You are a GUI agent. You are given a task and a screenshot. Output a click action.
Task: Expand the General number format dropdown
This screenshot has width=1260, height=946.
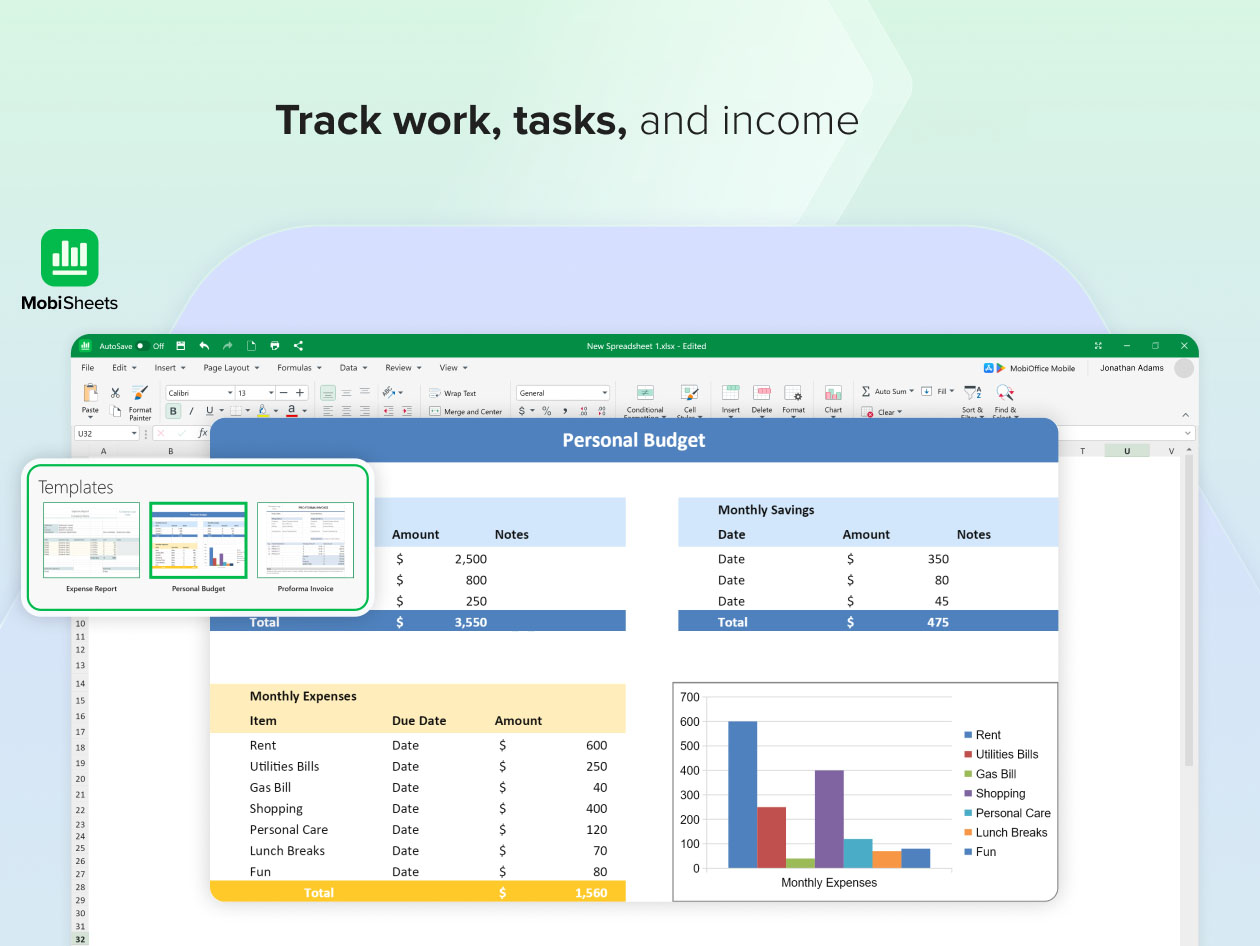[562, 393]
